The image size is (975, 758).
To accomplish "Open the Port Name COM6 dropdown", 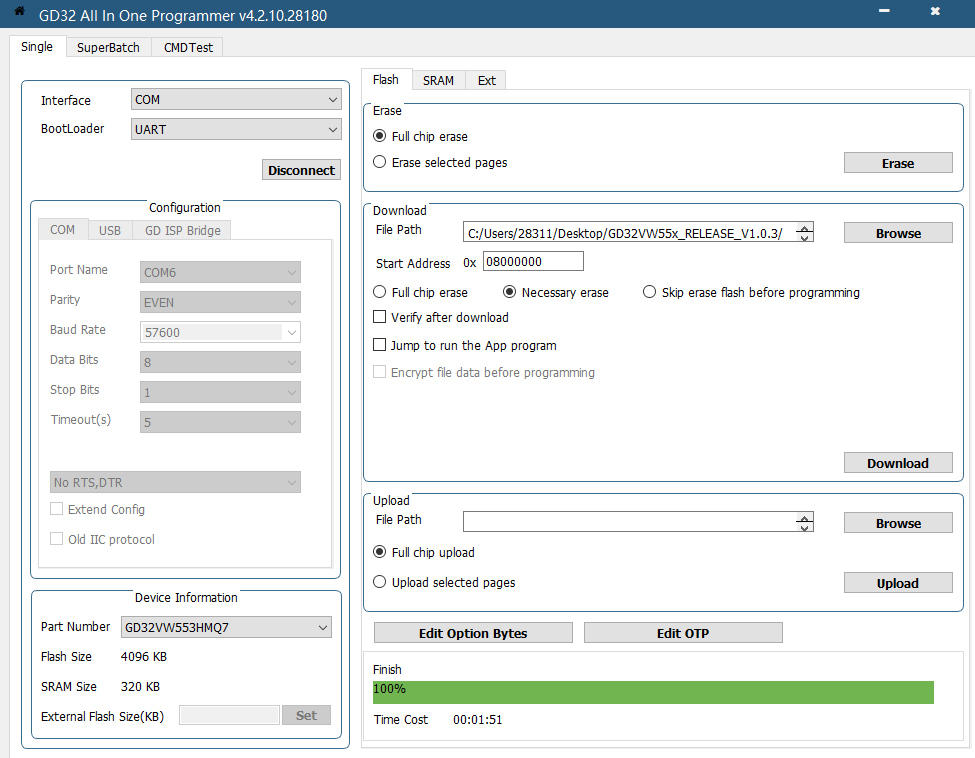I will (220, 272).
